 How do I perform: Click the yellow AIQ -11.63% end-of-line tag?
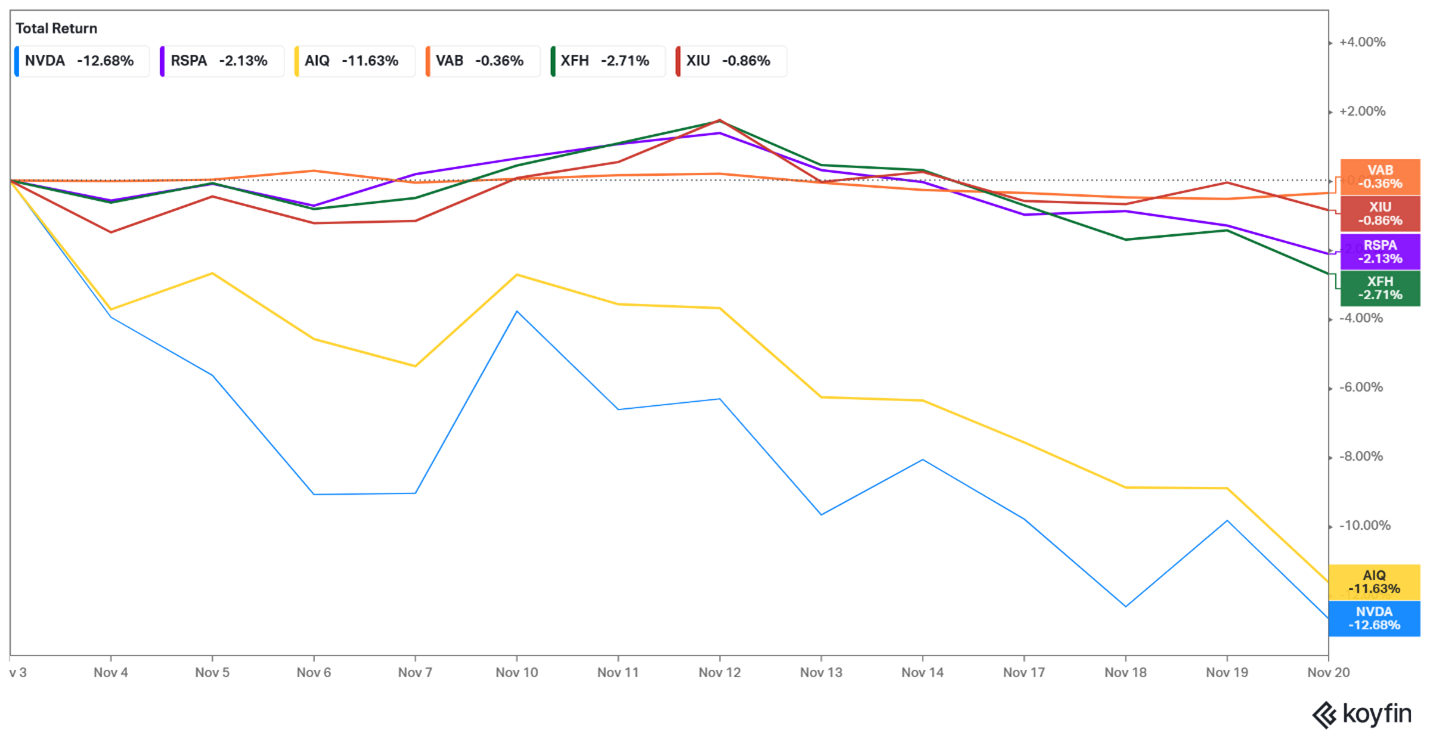click(1374, 582)
